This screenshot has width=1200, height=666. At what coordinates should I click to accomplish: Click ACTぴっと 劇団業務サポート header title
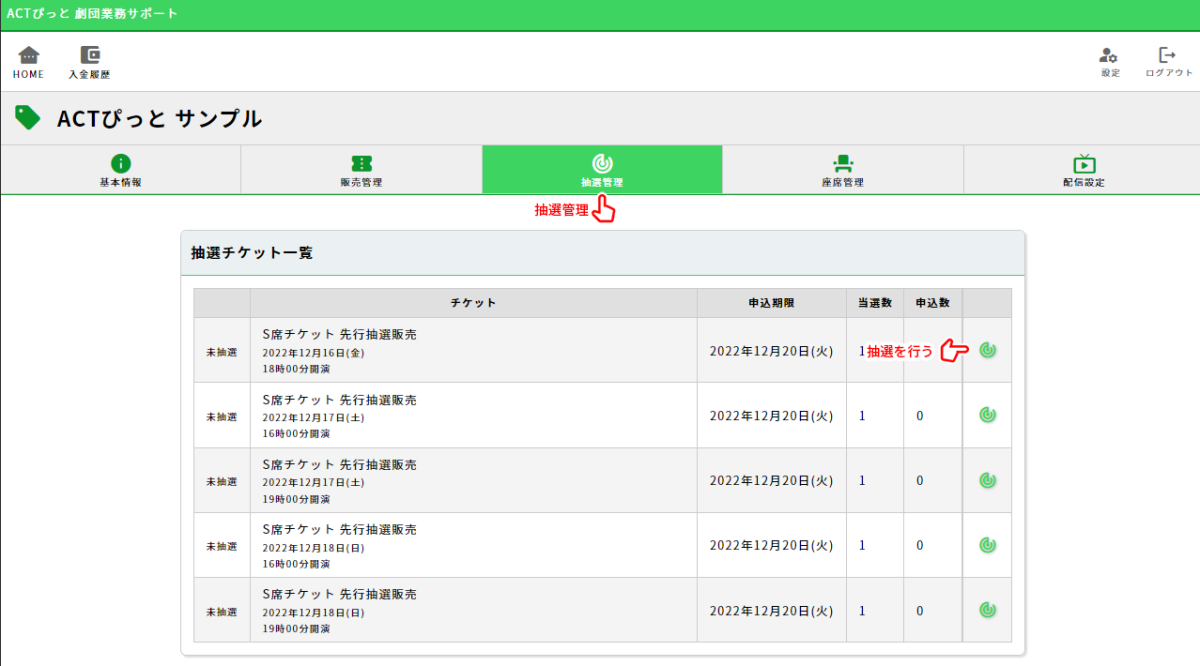[x=93, y=14]
